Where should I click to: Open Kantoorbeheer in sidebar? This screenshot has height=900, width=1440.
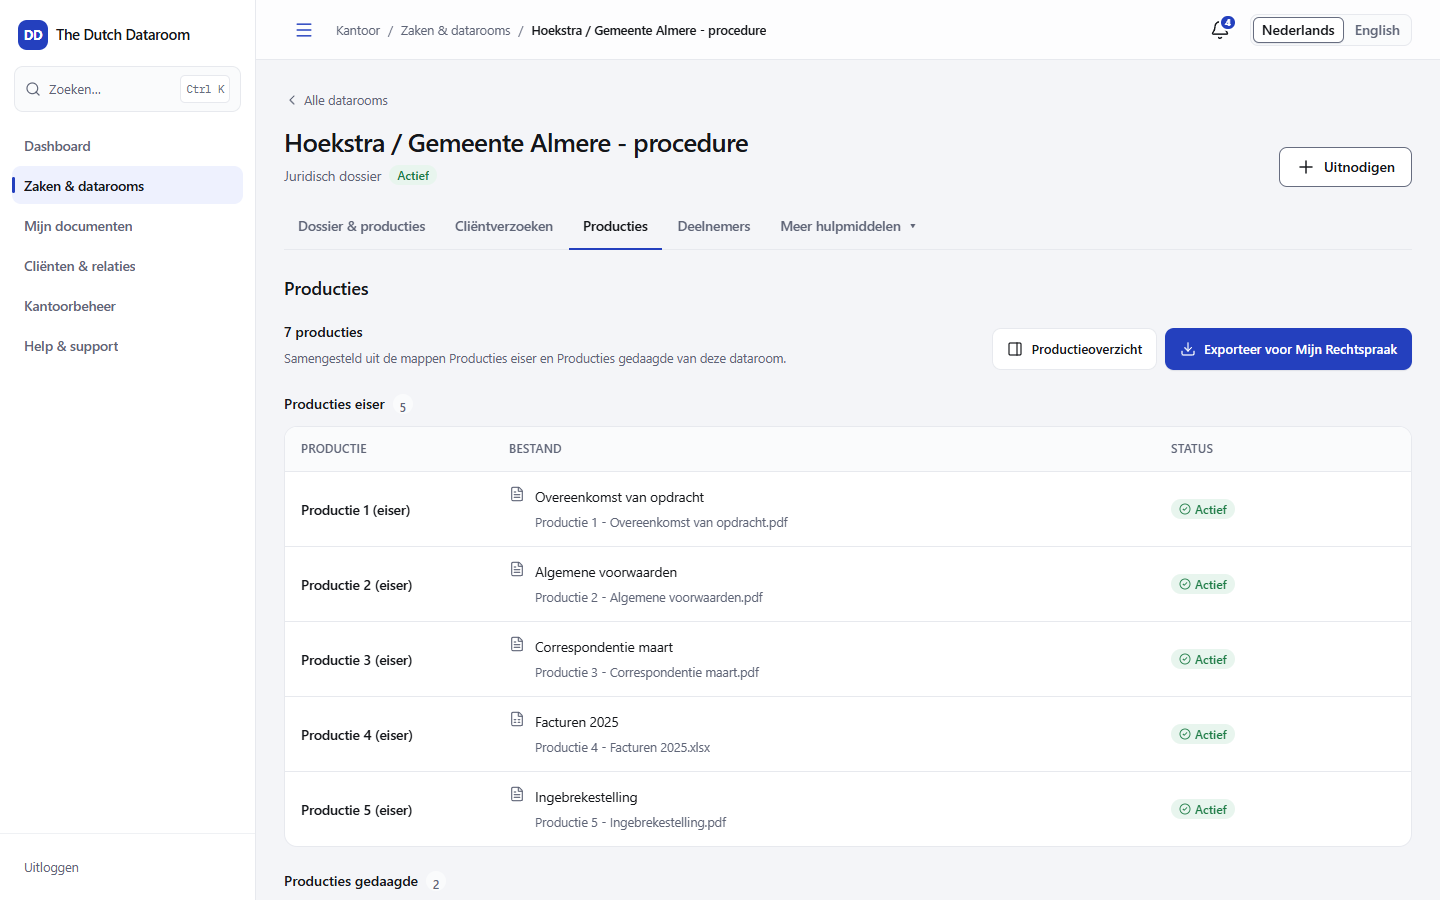[x=128, y=306]
